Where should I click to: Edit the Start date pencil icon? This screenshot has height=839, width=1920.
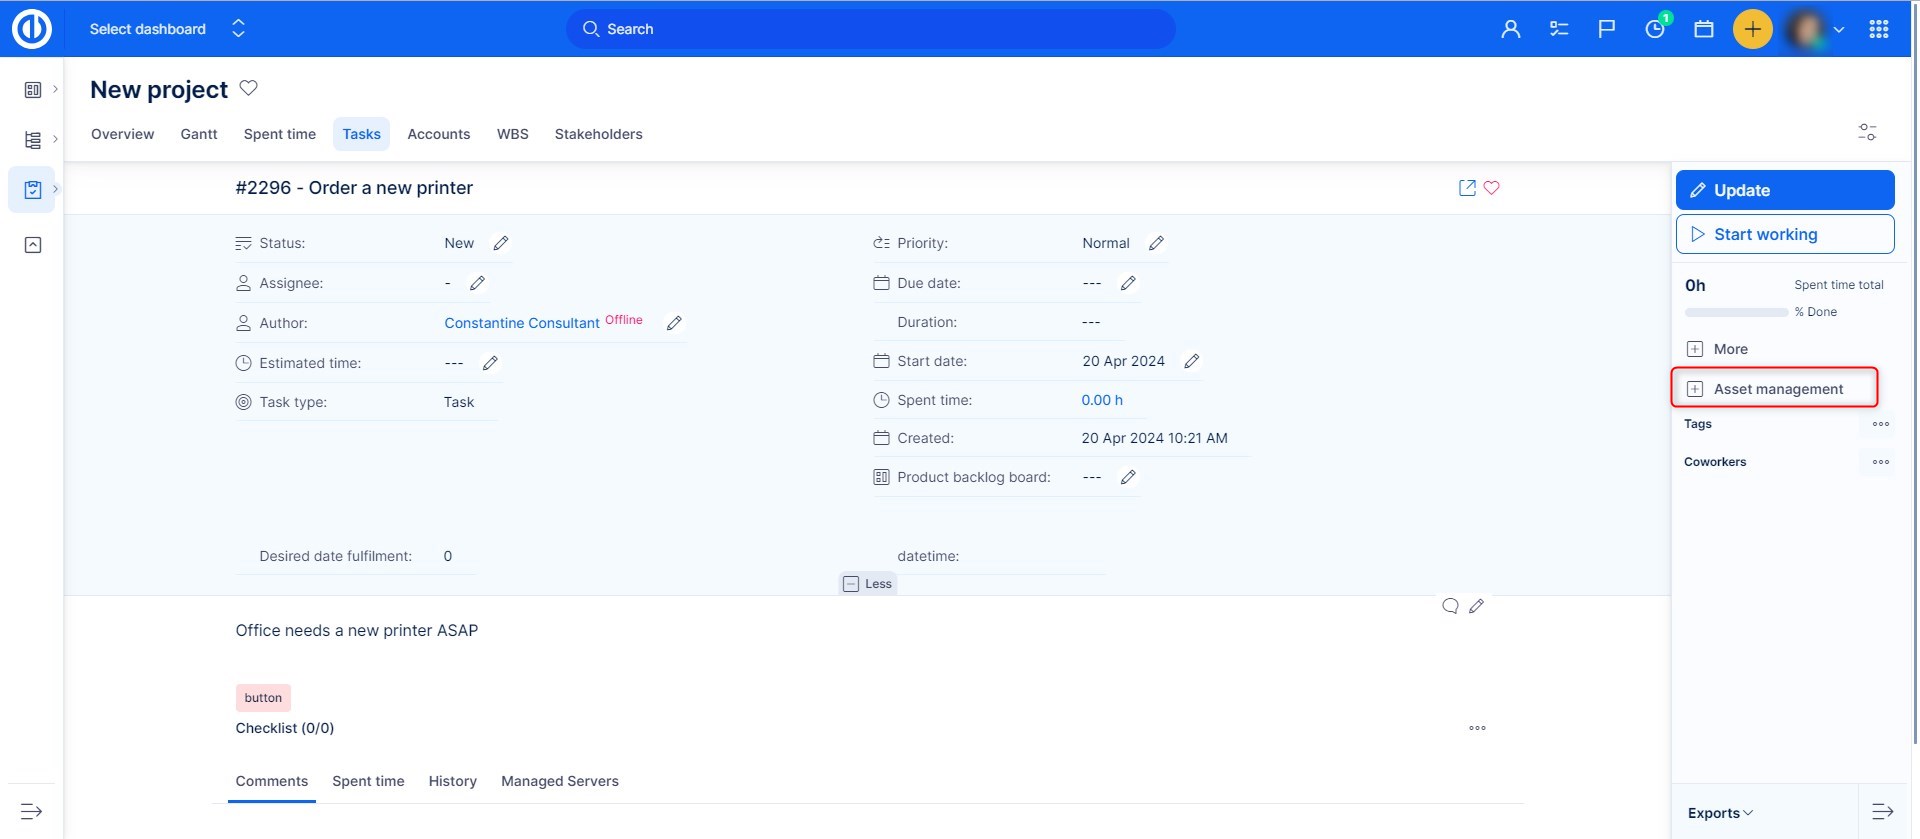pos(1192,361)
